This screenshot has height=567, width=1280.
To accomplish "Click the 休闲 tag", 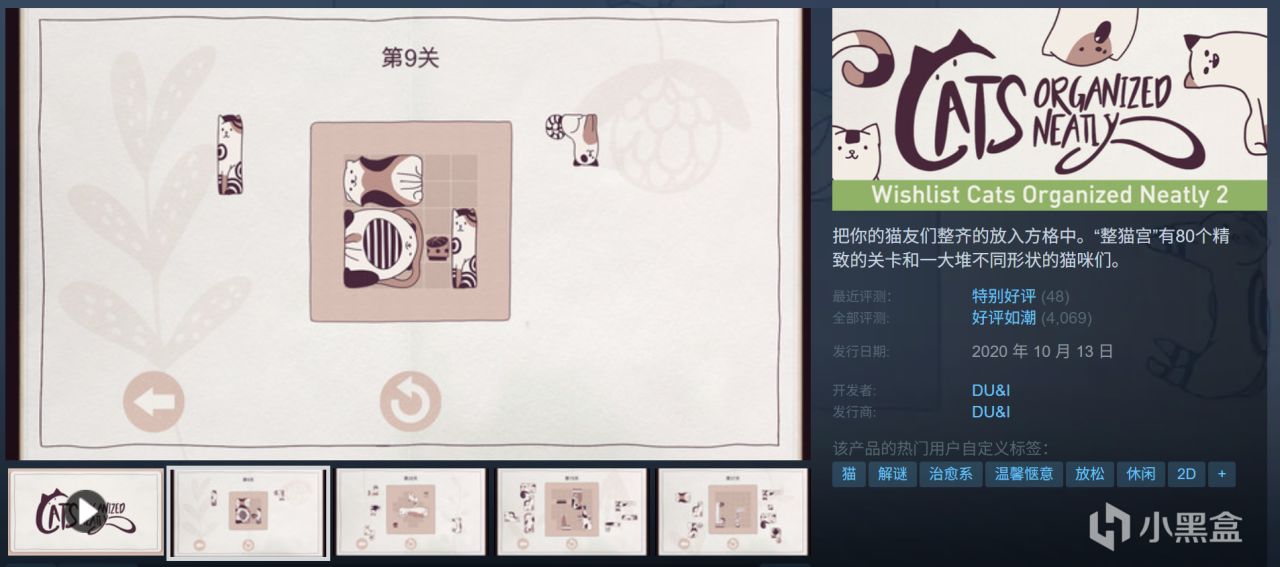I will [x=1140, y=474].
